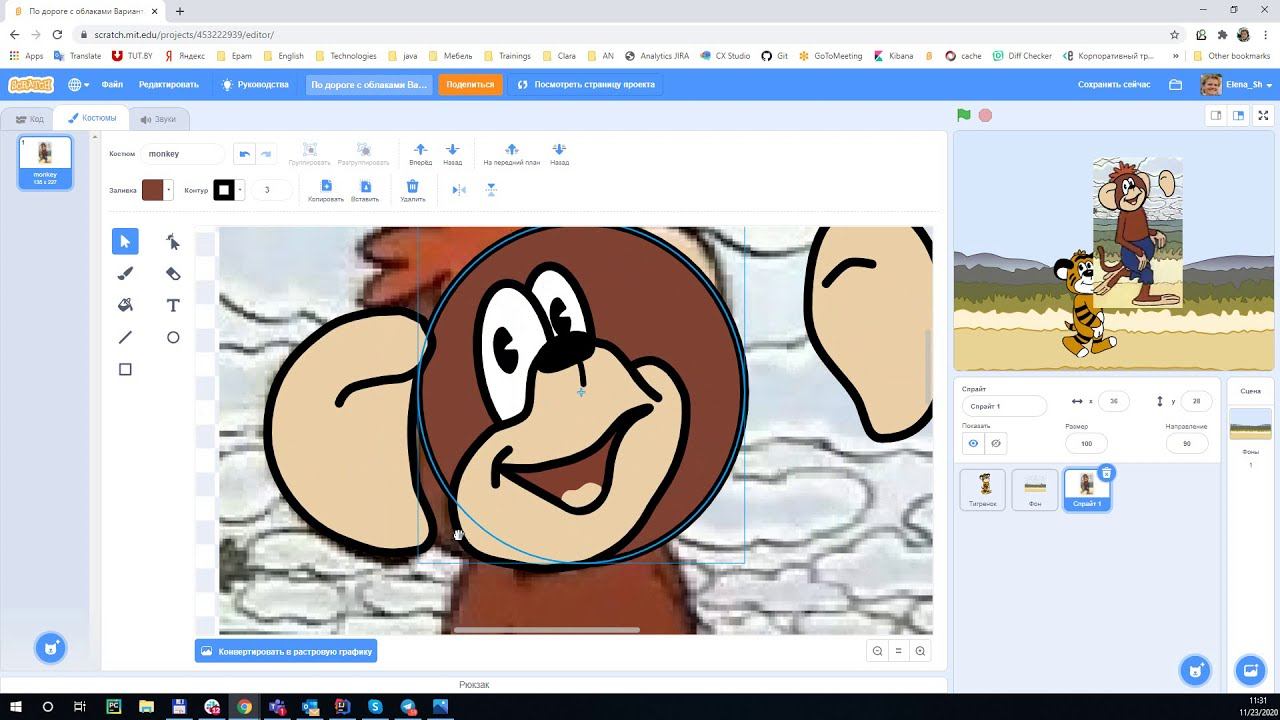Viewport: 1280px width, 720px height.
Task: Choose the Brush tool
Action: [x=125, y=273]
